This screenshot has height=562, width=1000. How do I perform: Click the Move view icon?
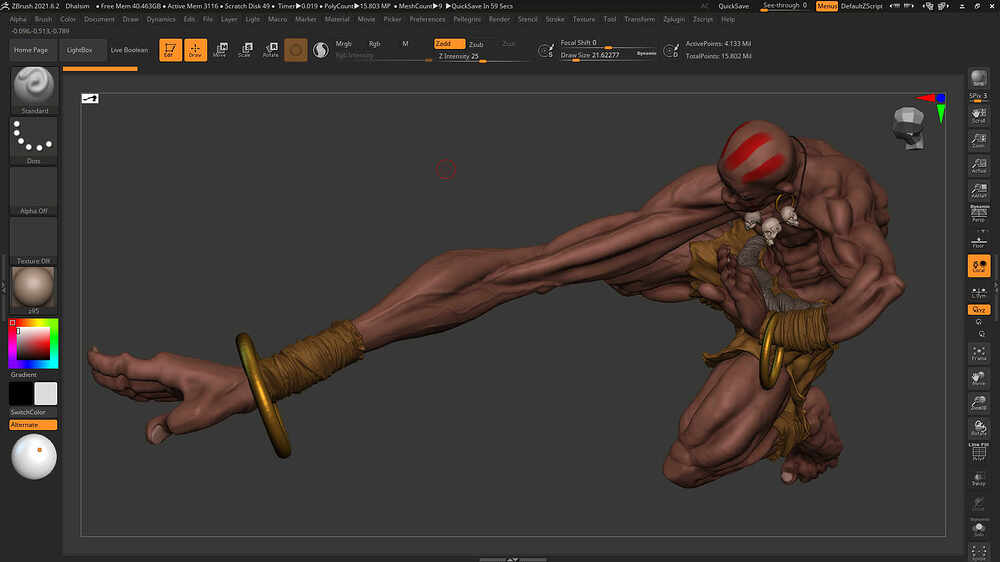coord(978,378)
